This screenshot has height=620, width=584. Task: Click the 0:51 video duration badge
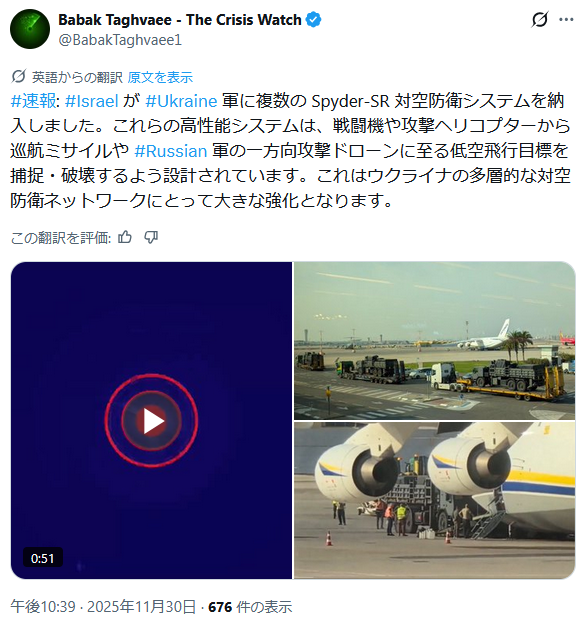point(43,558)
